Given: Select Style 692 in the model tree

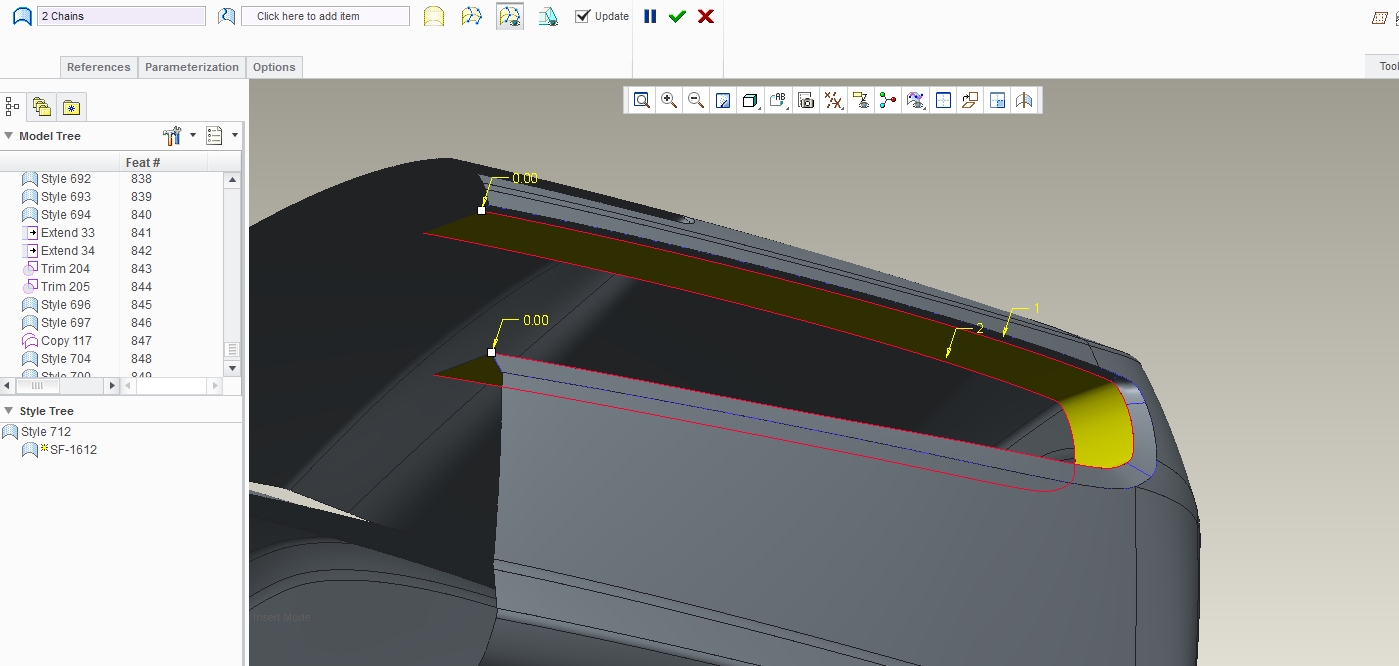Looking at the screenshot, I should point(66,179).
